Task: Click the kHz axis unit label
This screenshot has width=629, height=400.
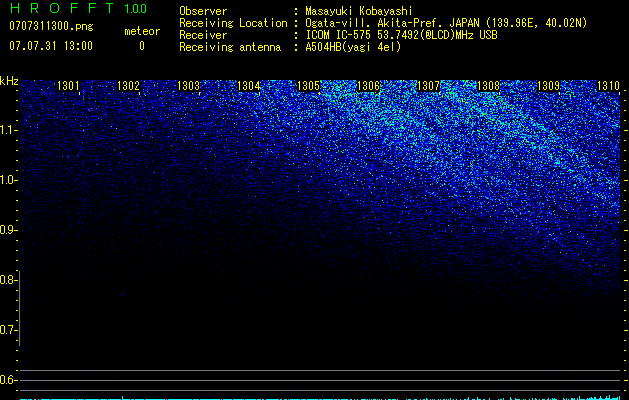Action: 9,81
